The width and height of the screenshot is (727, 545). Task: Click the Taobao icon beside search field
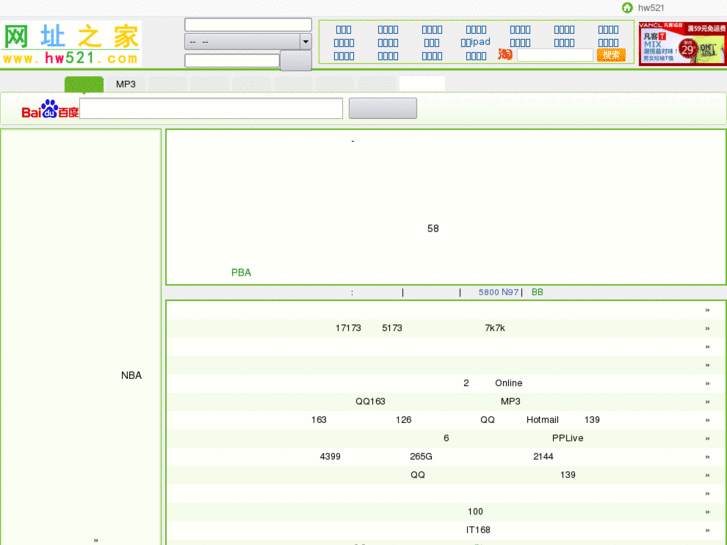pos(505,55)
